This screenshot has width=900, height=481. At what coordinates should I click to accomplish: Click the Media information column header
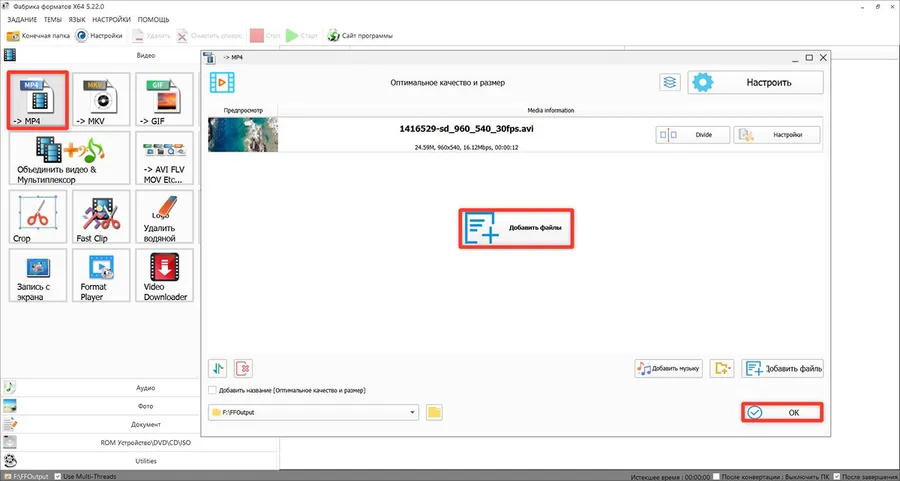[550, 110]
